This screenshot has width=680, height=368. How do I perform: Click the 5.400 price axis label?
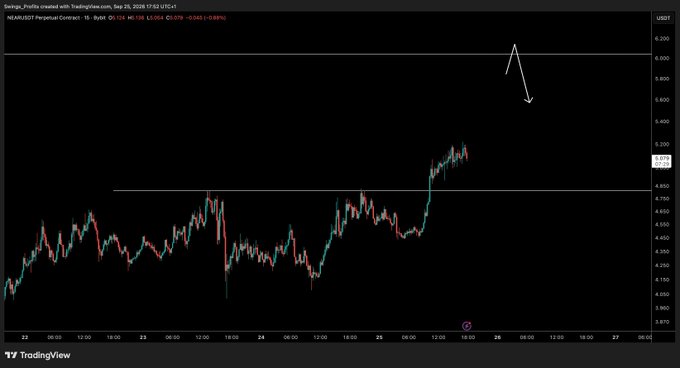[x=662, y=121]
